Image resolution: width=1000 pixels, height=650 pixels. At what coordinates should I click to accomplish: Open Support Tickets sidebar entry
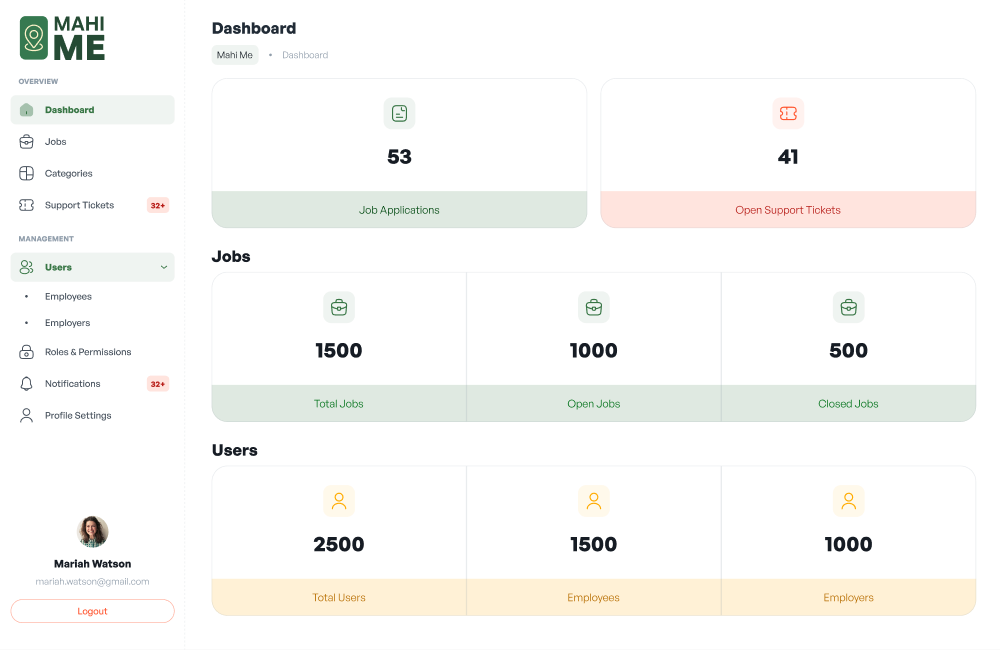tap(92, 205)
